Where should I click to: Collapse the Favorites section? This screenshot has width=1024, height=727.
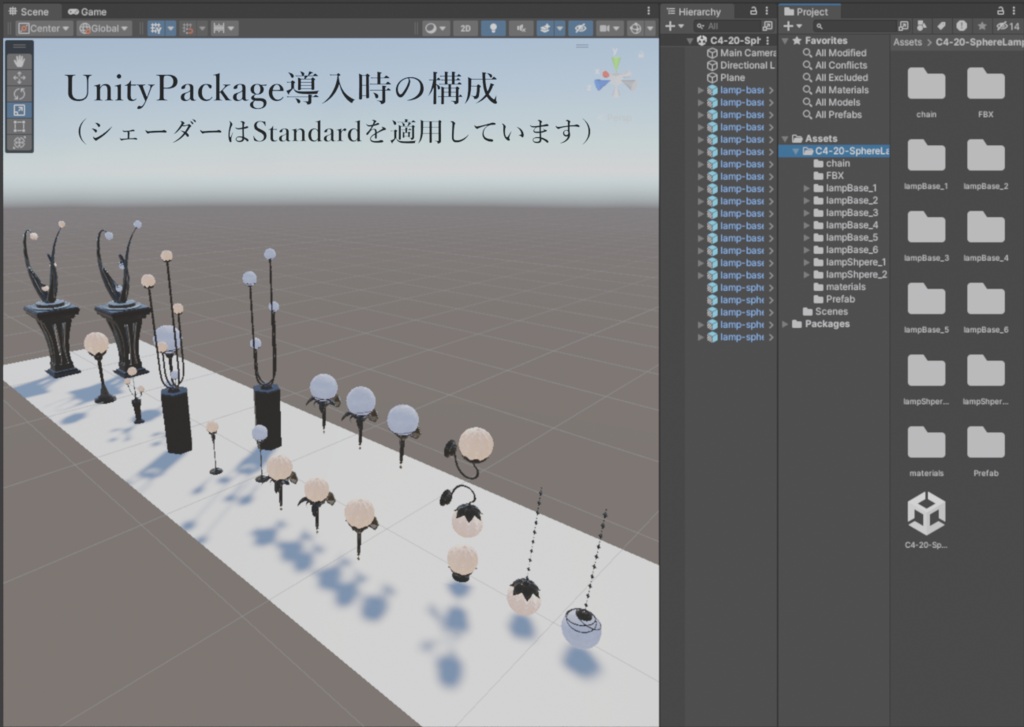pos(785,40)
